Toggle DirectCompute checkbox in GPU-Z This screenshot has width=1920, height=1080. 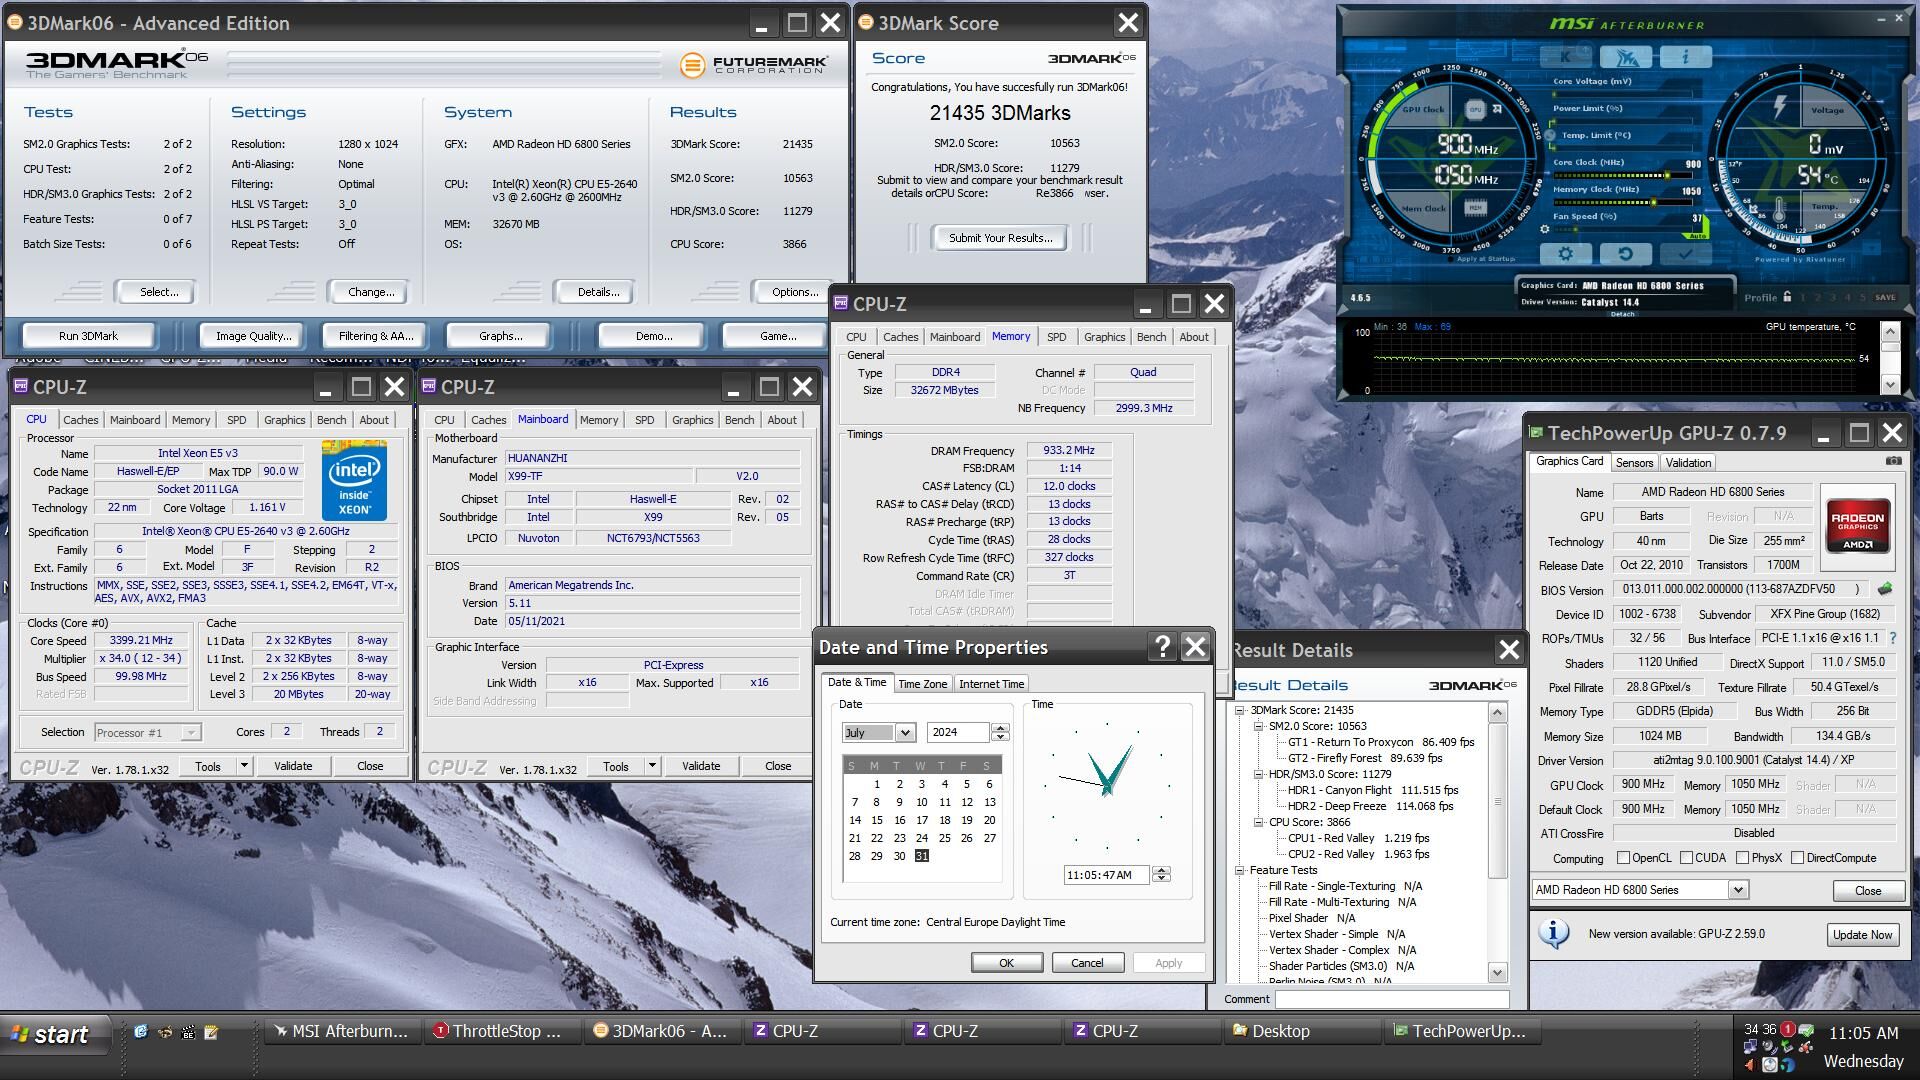click(1798, 858)
